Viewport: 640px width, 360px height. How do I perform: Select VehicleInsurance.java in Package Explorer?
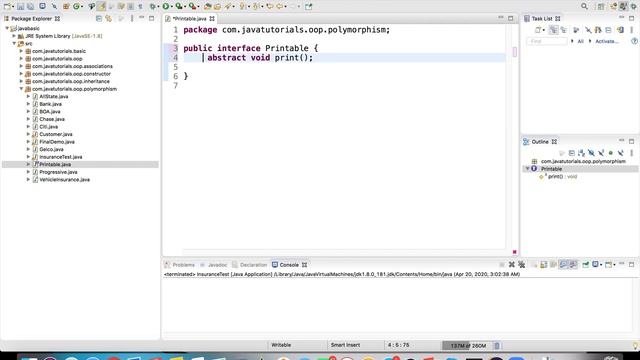click(x=64, y=180)
